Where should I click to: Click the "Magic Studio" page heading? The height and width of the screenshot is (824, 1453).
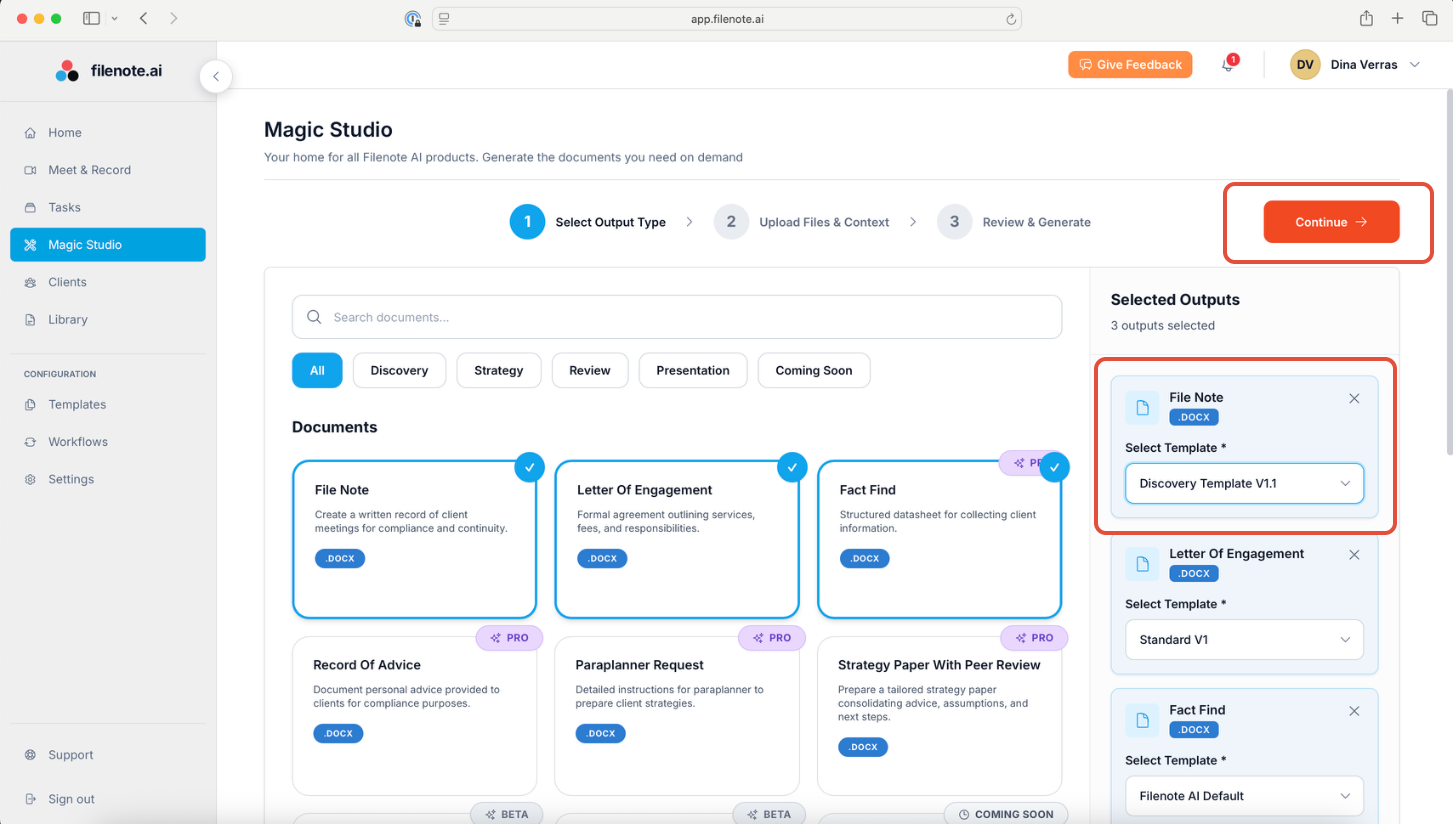tap(328, 130)
